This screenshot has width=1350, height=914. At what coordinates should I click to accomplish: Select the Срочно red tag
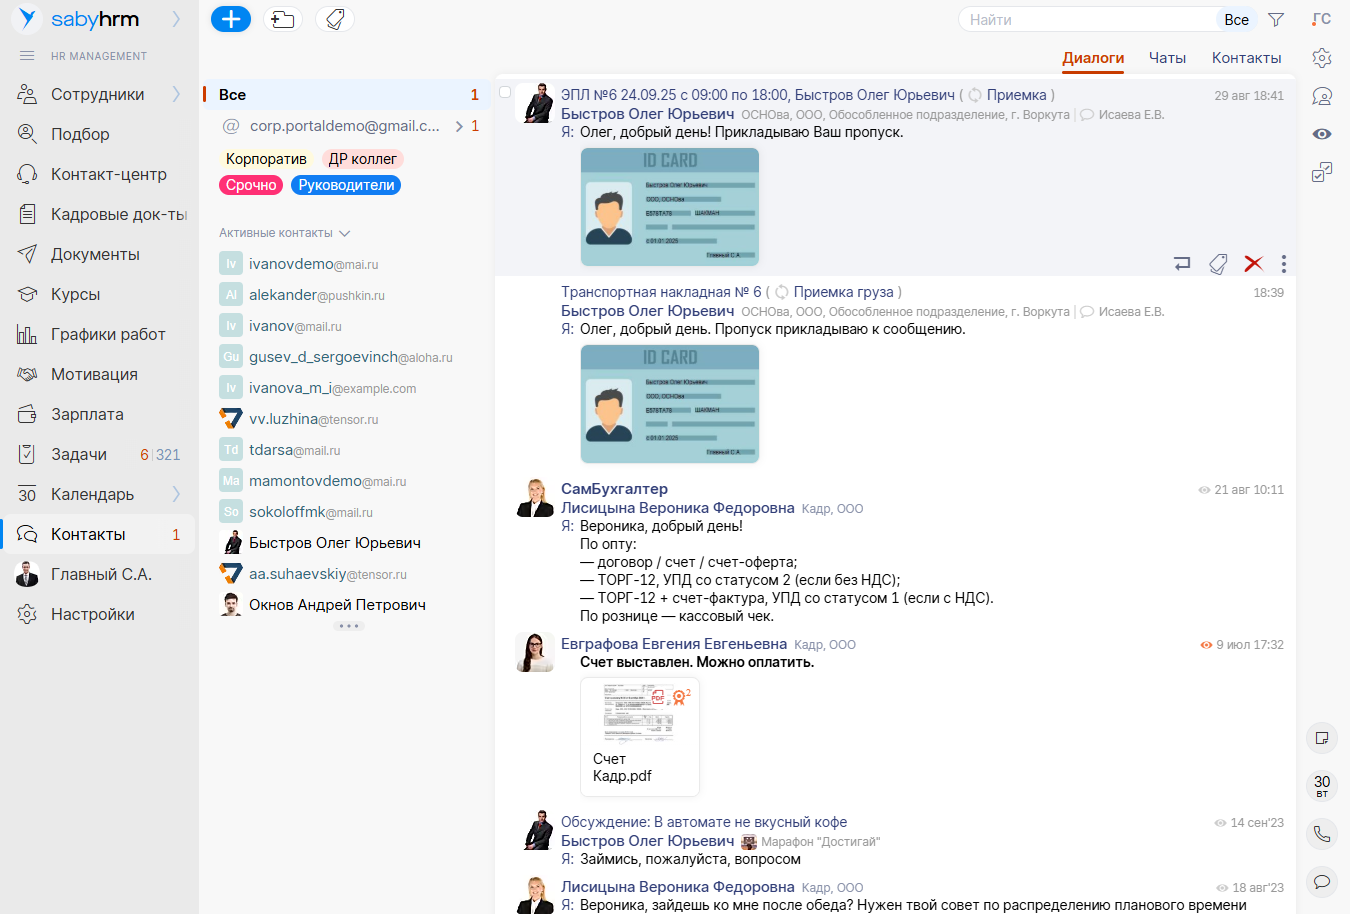pos(251,185)
